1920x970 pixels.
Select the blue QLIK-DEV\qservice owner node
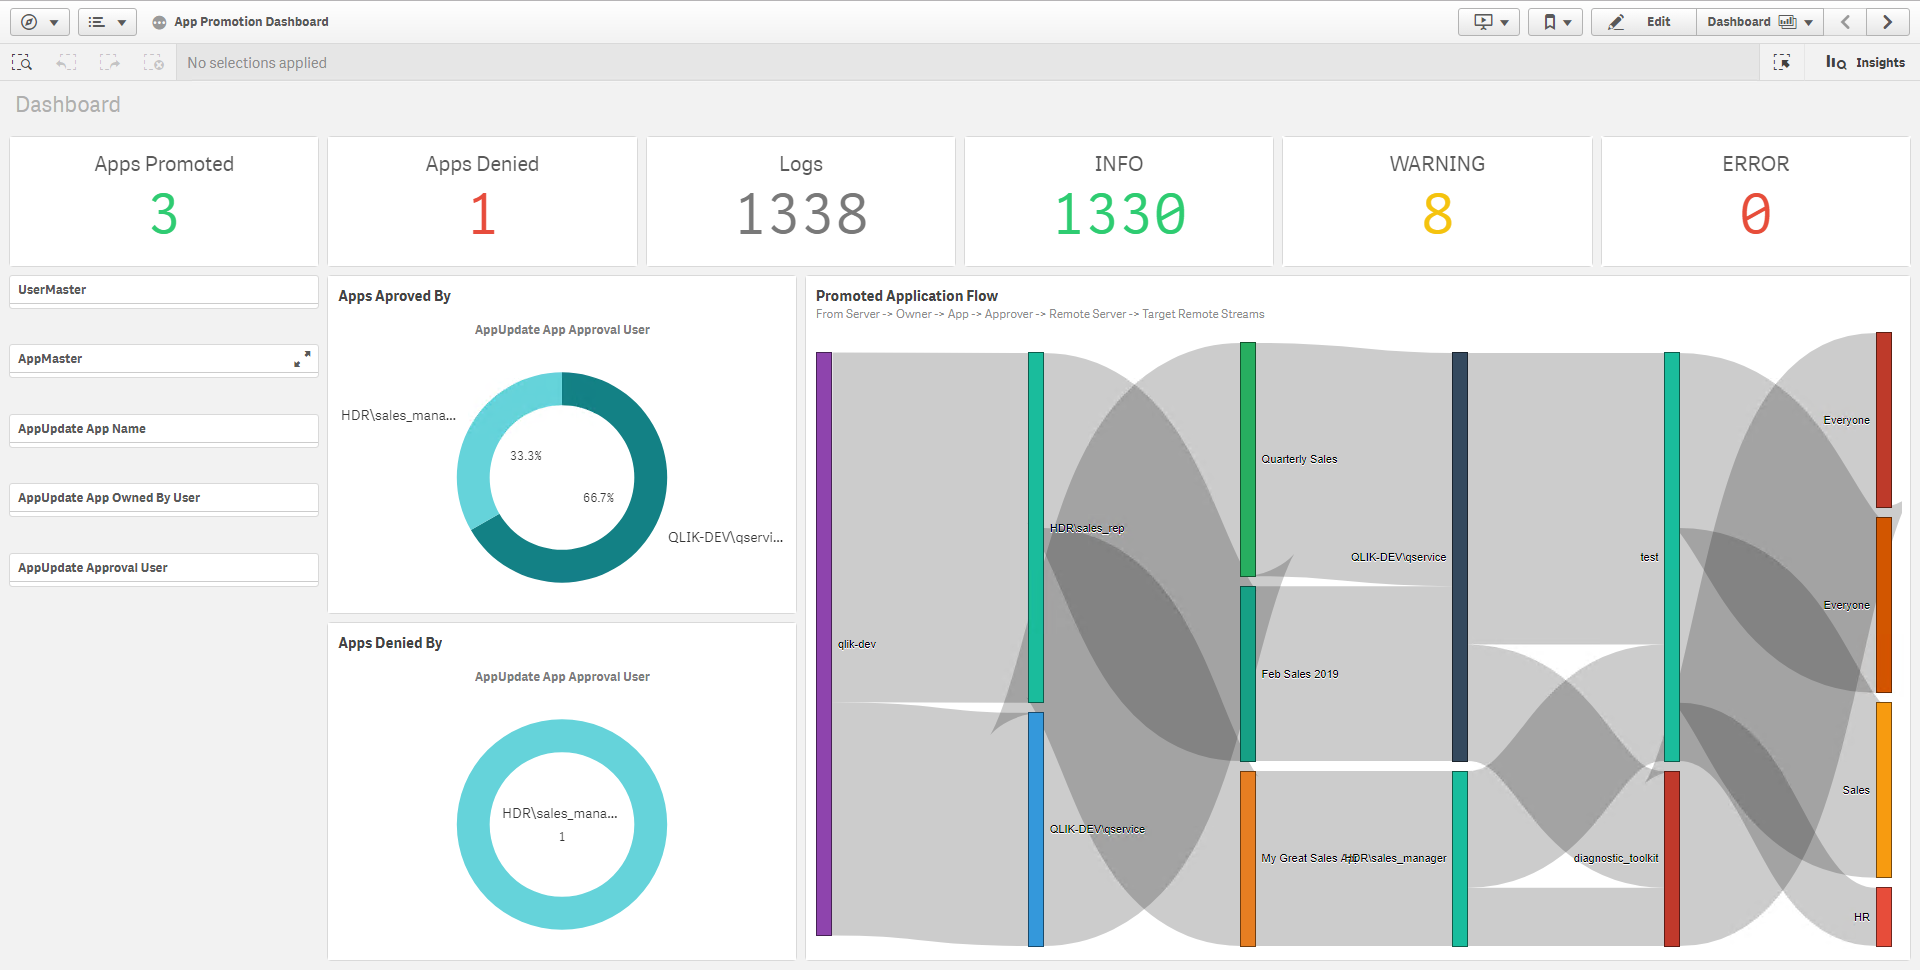pos(1036,829)
